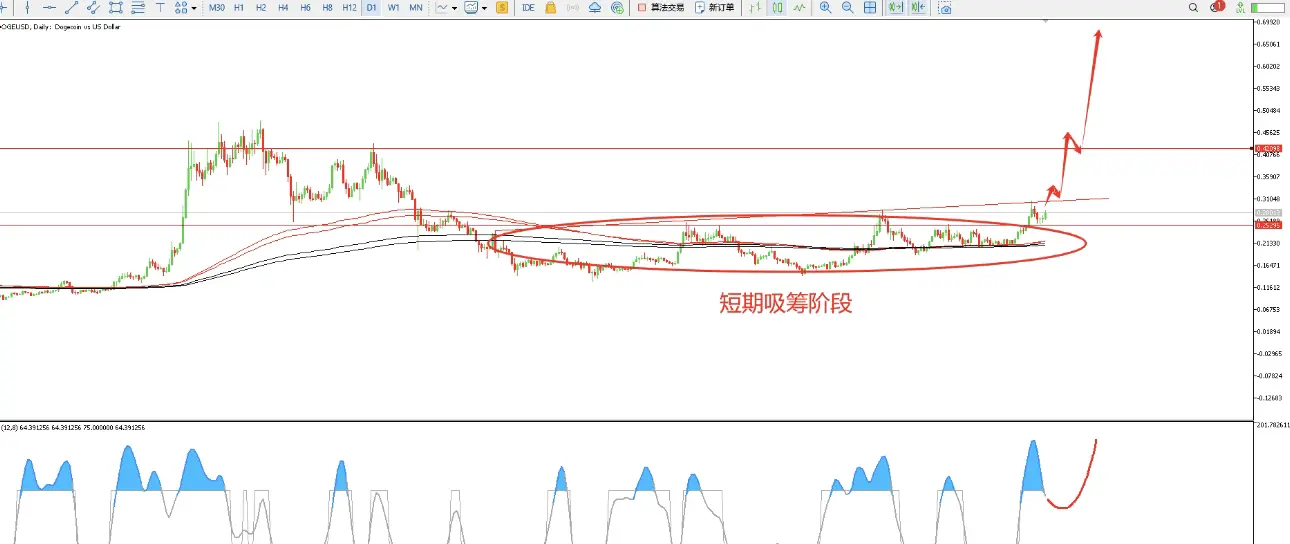
Task: Switch chart to bar chart
Action: pyautogui.click(x=755, y=8)
